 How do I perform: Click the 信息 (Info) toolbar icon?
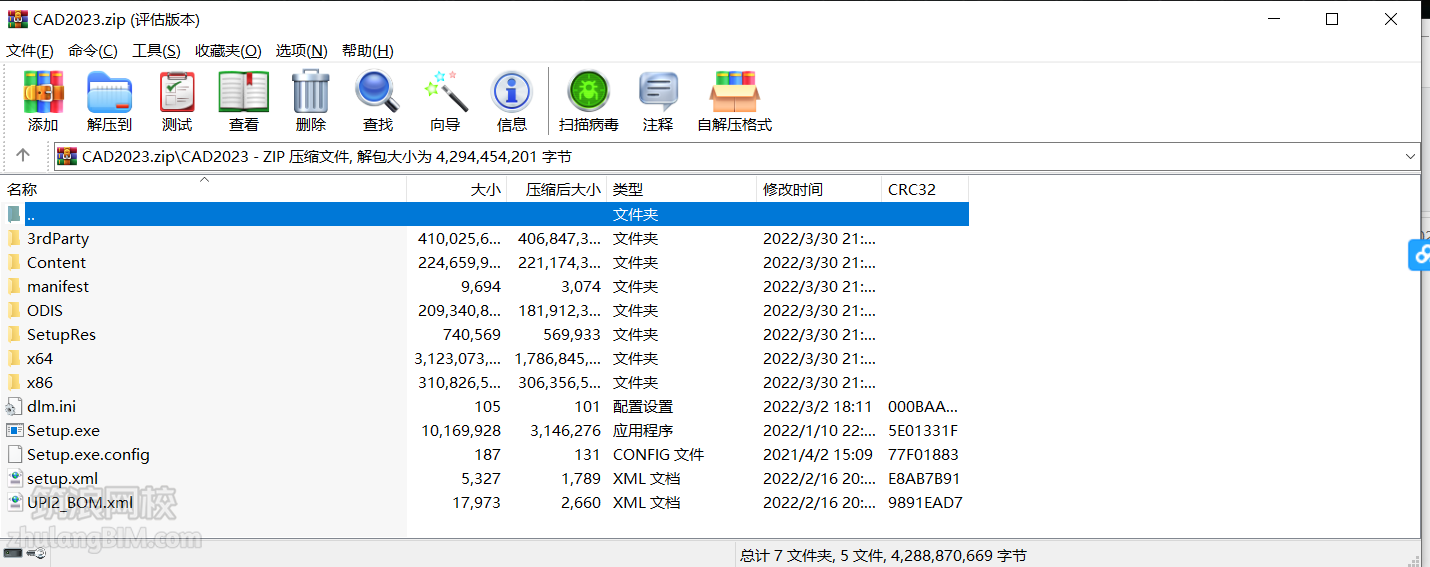pos(512,92)
